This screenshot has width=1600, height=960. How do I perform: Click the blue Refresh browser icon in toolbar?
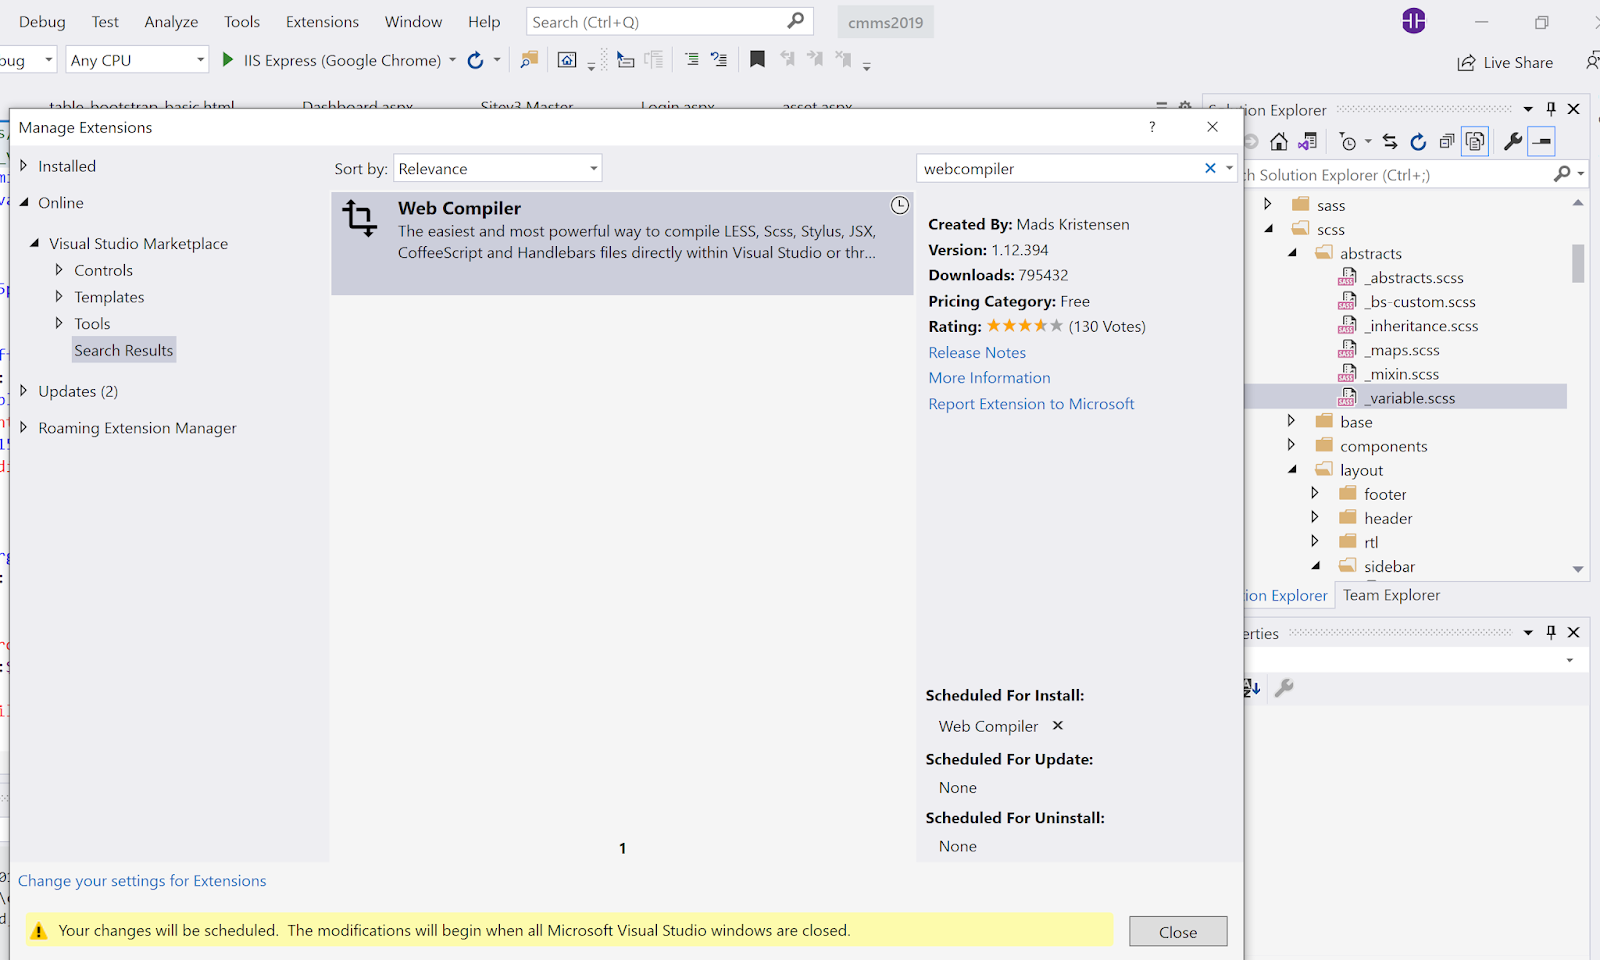click(476, 60)
